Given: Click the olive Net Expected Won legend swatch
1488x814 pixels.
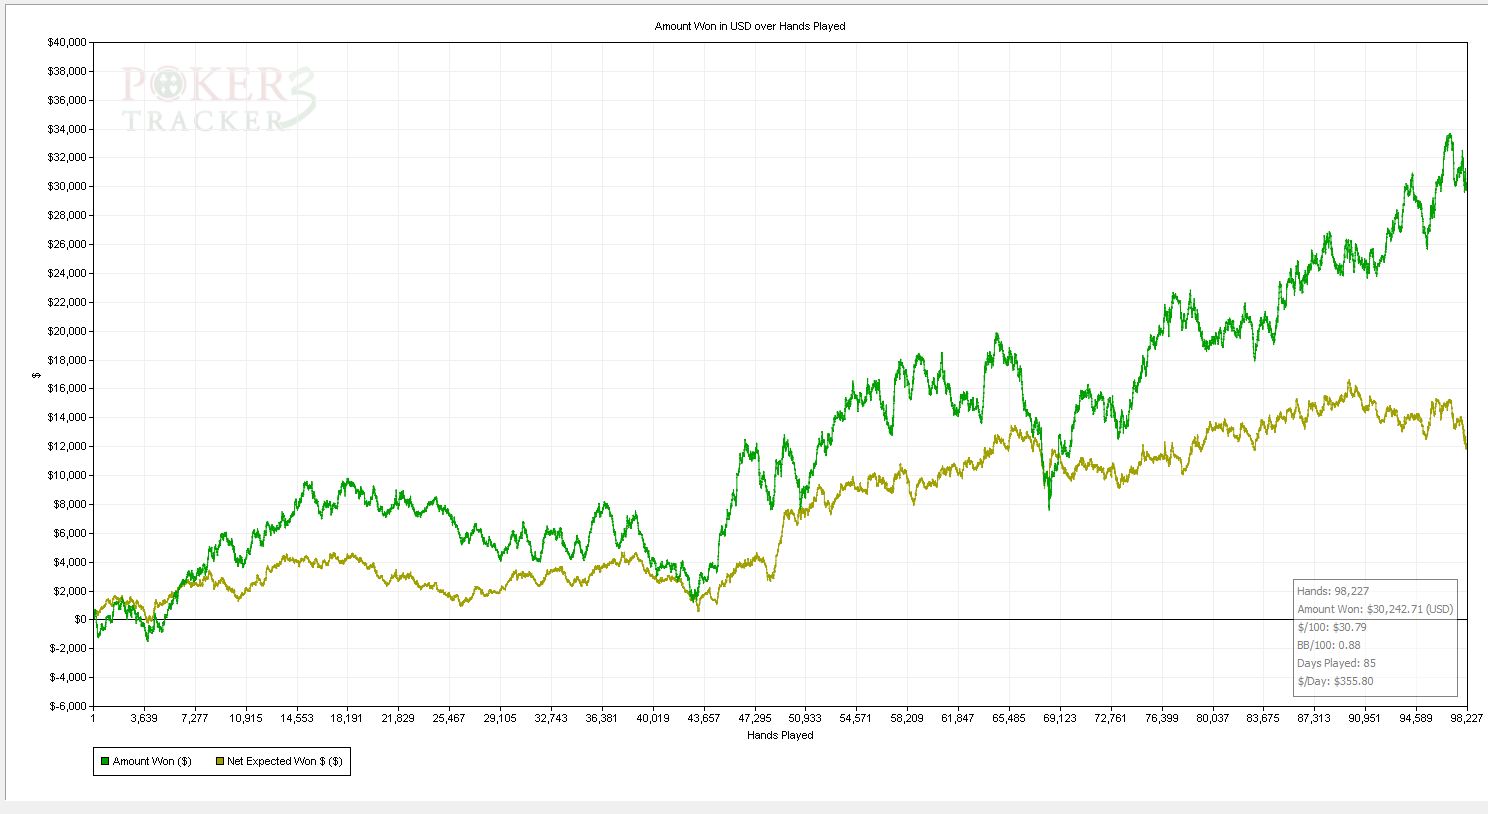Looking at the screenshot, I should pyautogui.click(x=219, y=762).
